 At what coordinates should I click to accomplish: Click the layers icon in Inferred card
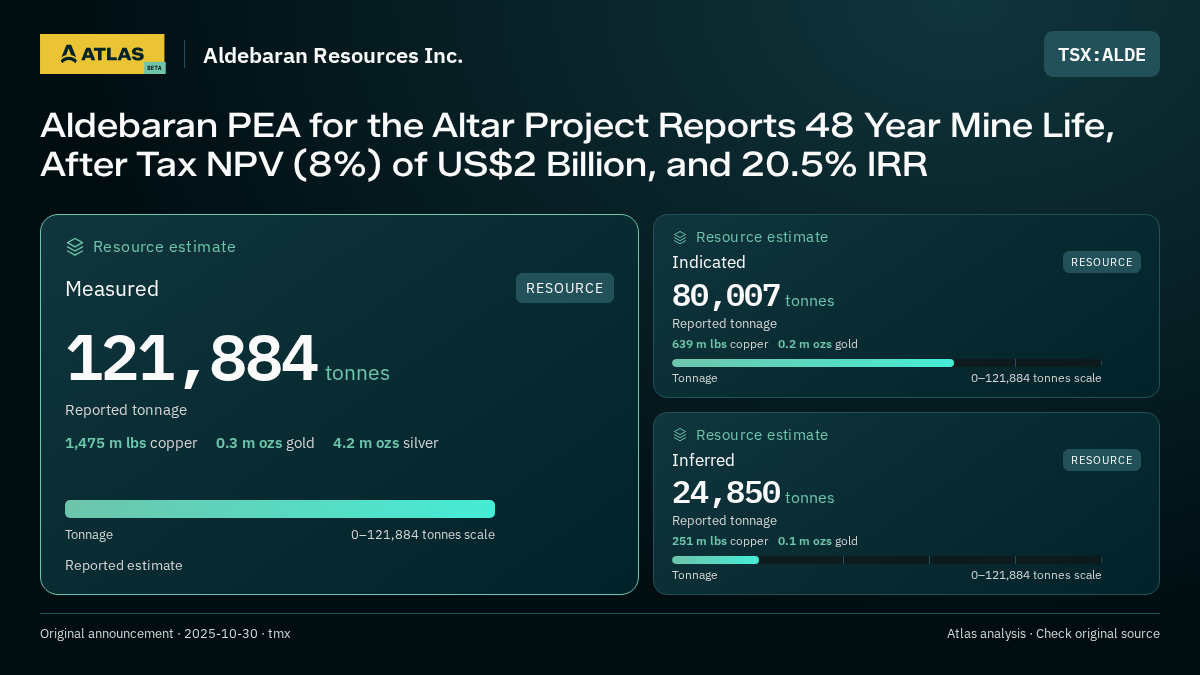point(680,435)
